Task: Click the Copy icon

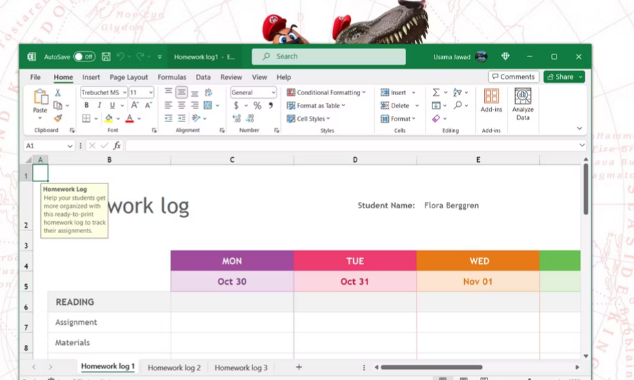Action: point(58,106)
